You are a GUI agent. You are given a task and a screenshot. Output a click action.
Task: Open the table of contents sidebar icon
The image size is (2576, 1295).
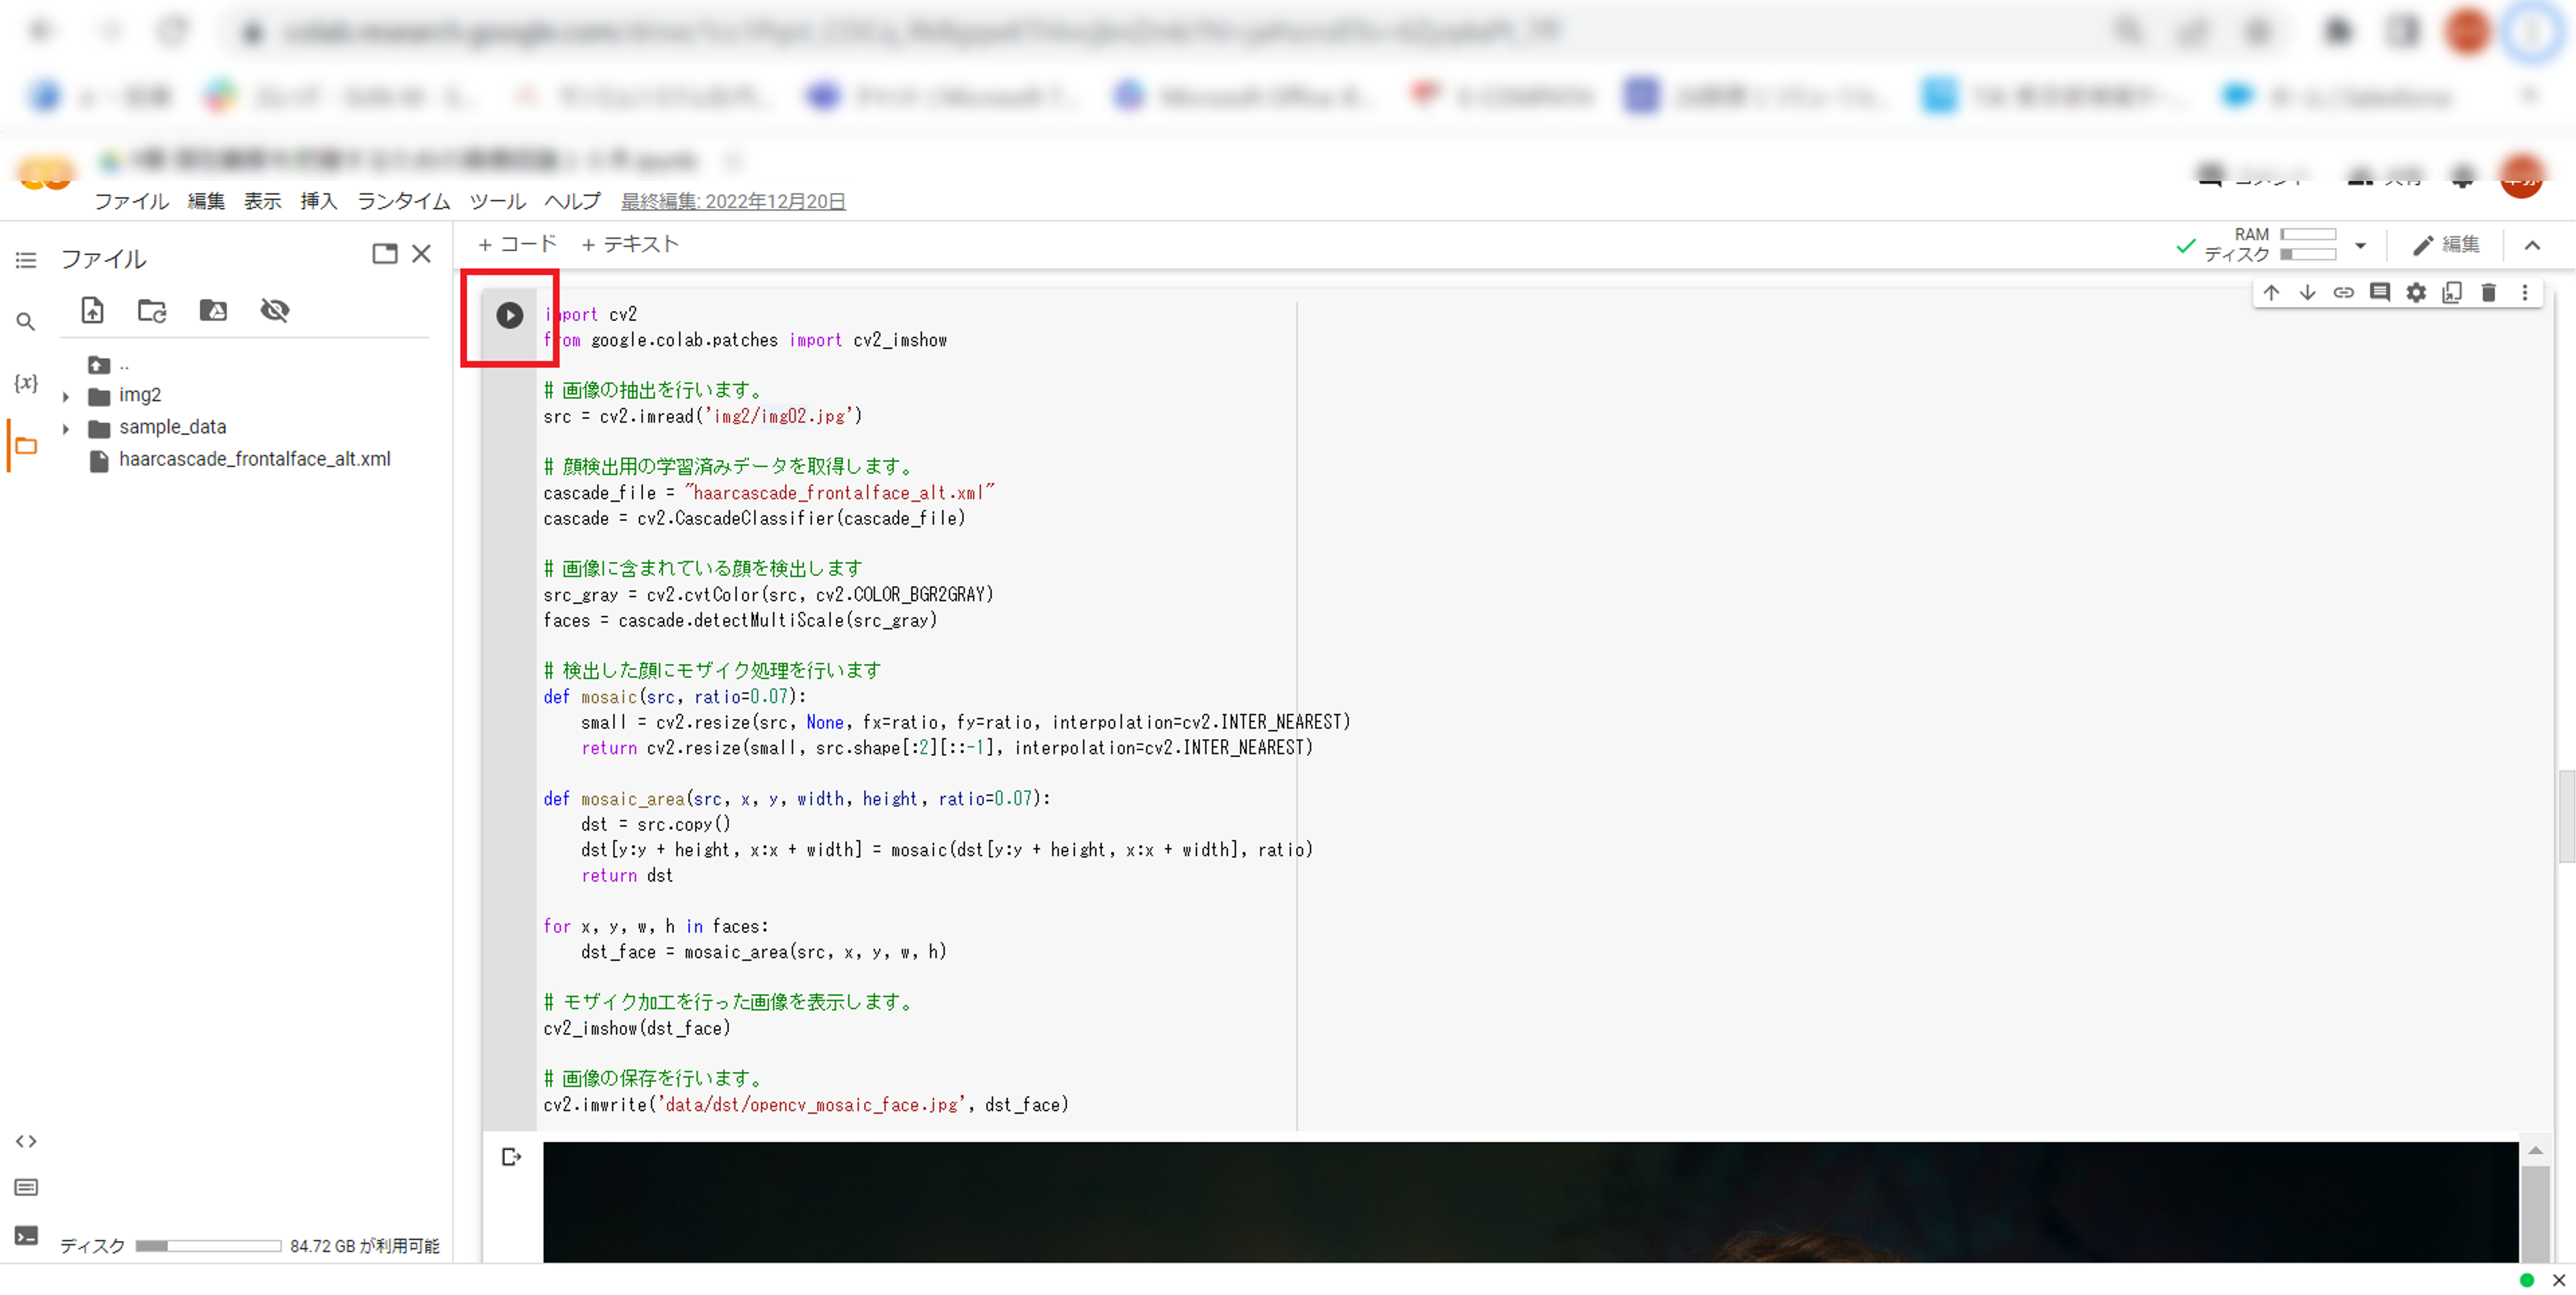coord(26,260)
